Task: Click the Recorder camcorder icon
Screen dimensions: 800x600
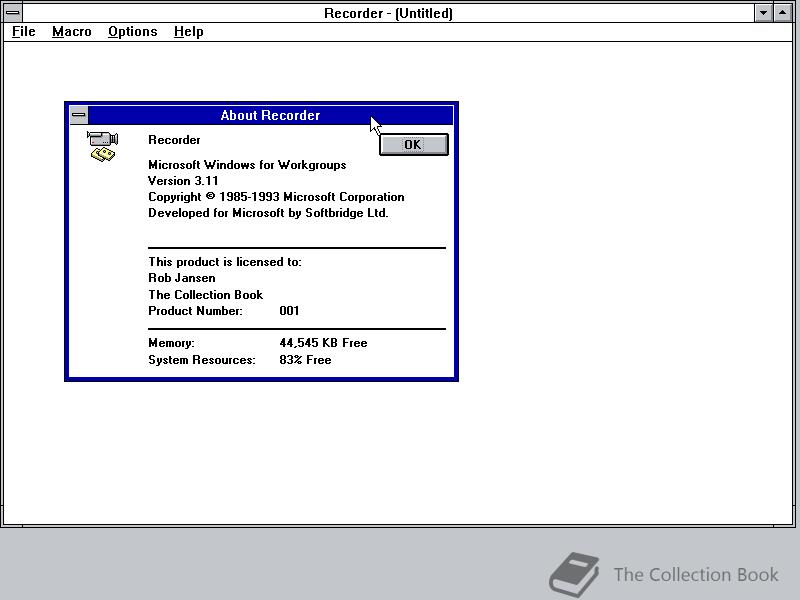Action: pyautogui.click(x=103, y=146)
